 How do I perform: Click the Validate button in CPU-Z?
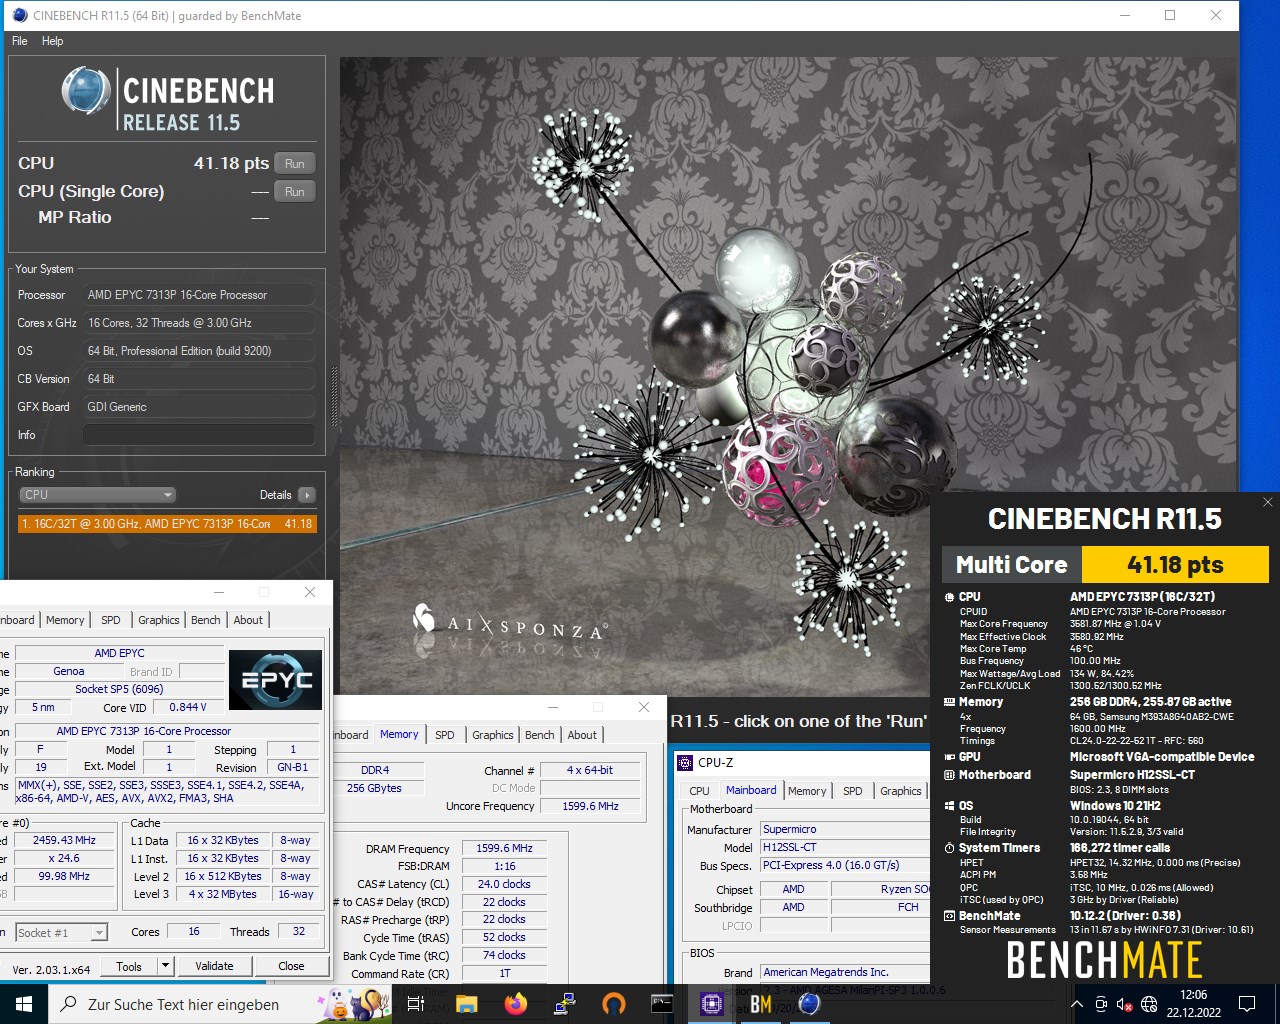pos(214,966)
